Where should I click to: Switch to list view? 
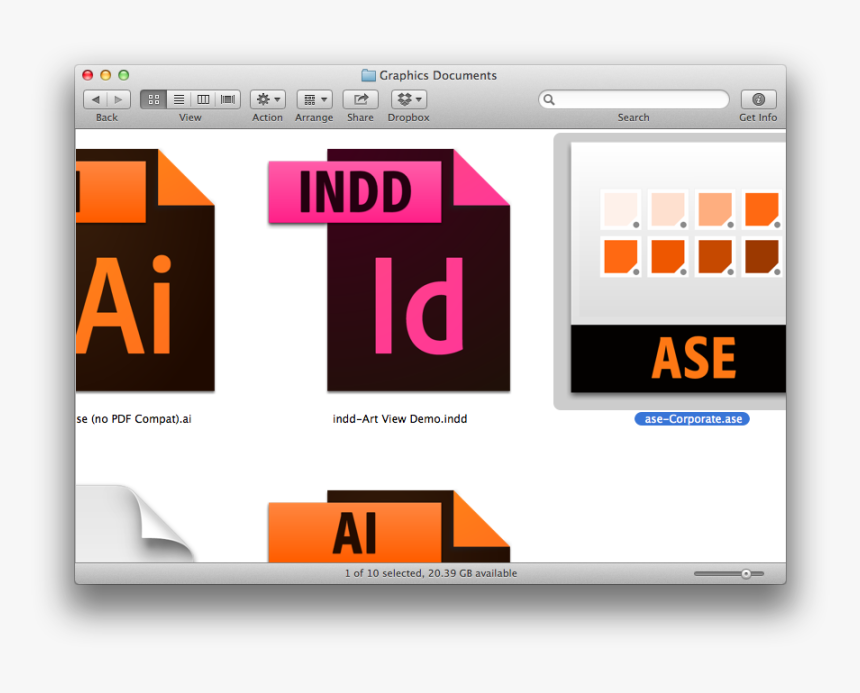[178, 99]
